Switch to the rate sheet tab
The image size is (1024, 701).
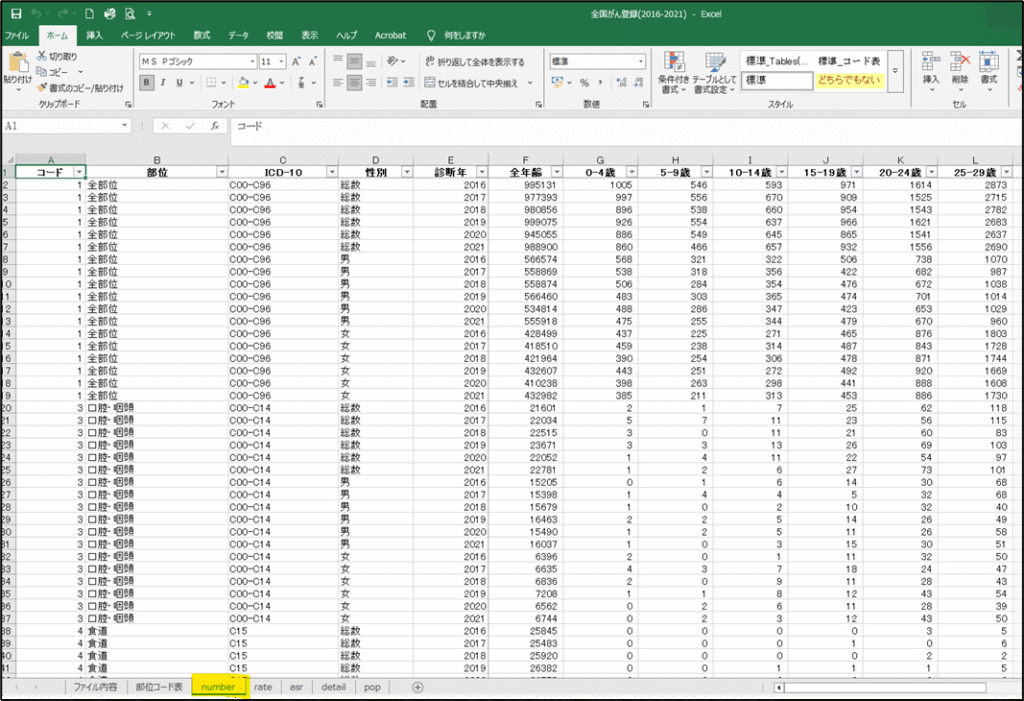click(262, 687)
